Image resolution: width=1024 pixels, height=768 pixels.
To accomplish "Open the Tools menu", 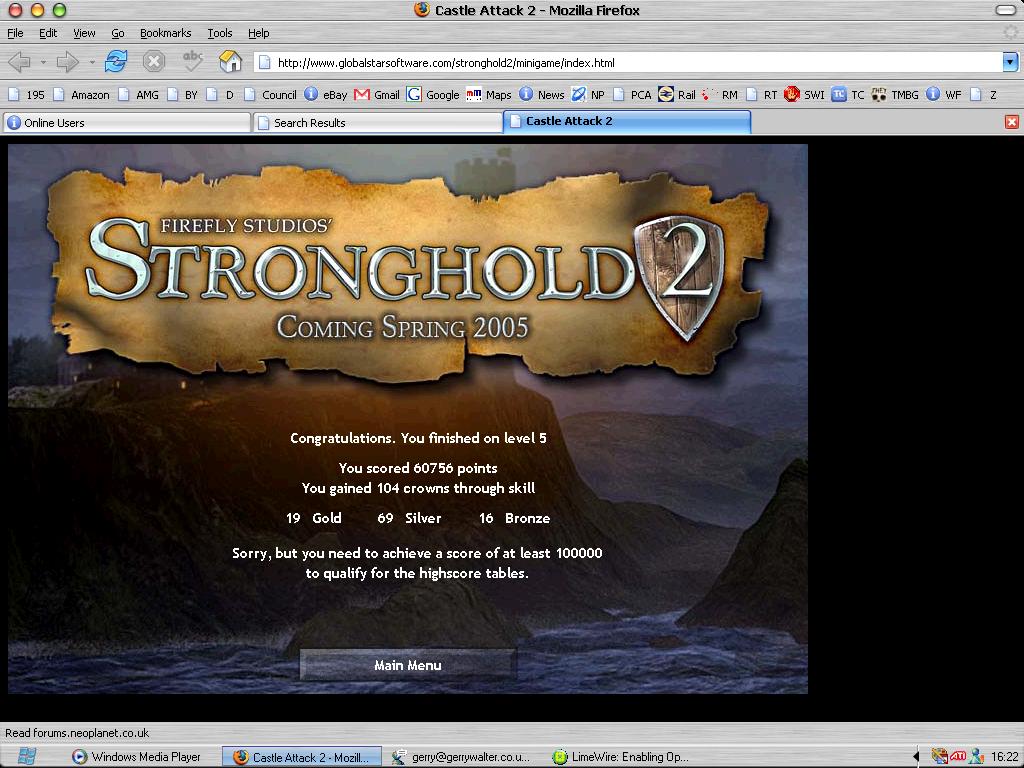I will coord(219,33).
